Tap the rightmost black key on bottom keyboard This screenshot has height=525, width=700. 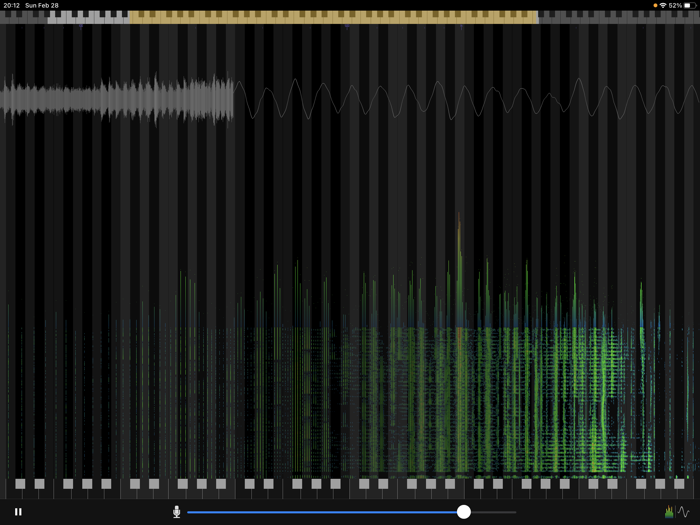[679, 484]
